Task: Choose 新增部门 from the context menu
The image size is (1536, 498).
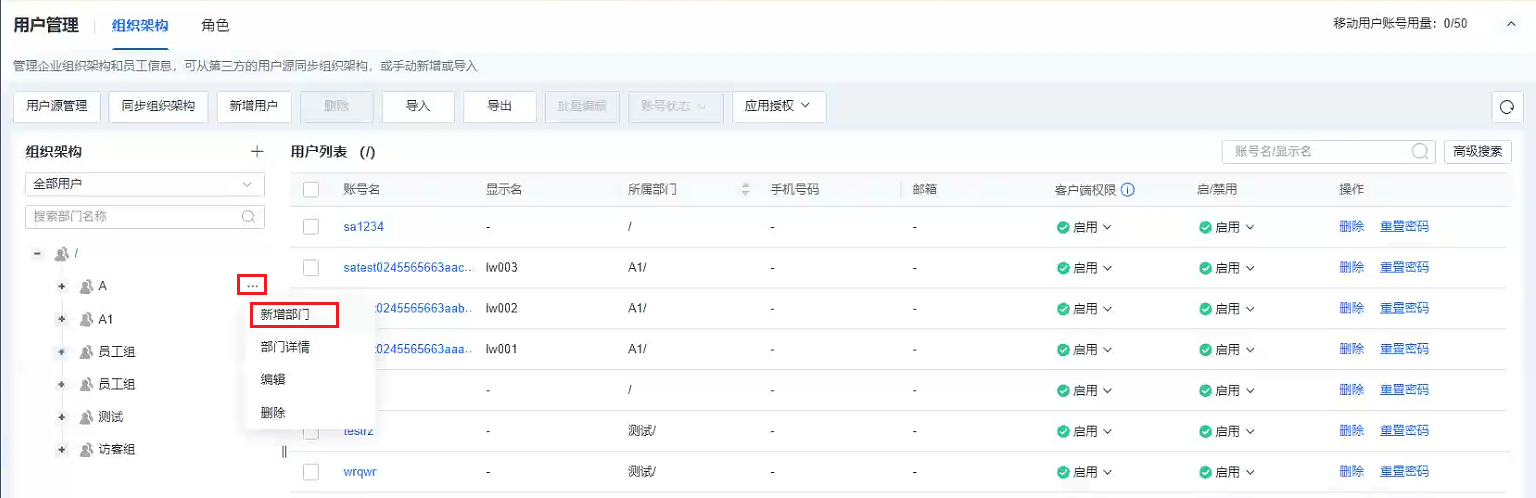Action: click(286, 314)
